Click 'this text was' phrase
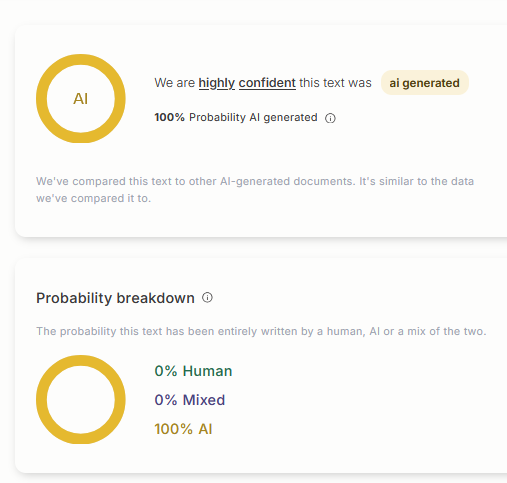The height and width of the screenshot is (483, 507). coord(335,83)
